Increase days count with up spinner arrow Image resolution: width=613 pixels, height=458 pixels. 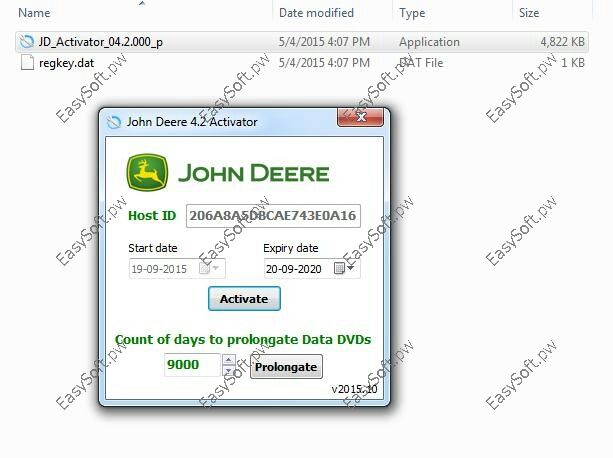[x=229, y=359]
